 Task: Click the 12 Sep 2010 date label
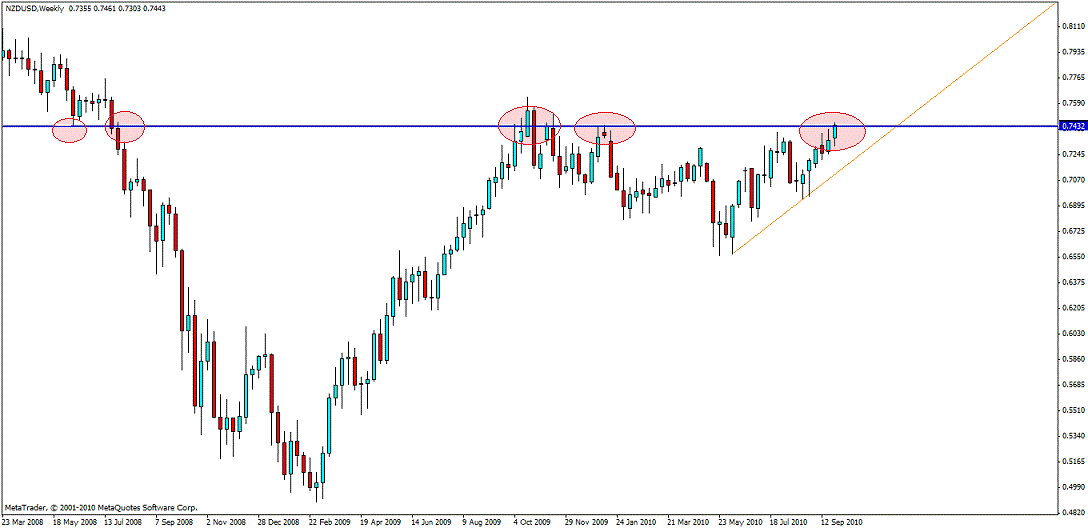coord(842,521)
